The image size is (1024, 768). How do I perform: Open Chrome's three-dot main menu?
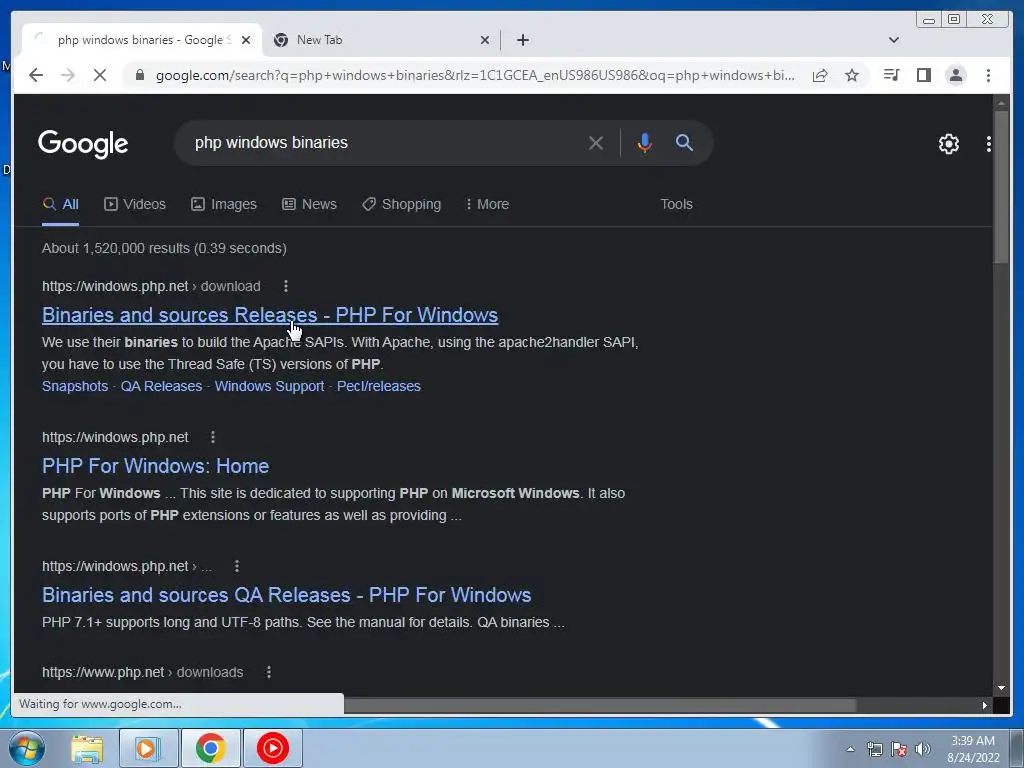[x=988, y=75]
